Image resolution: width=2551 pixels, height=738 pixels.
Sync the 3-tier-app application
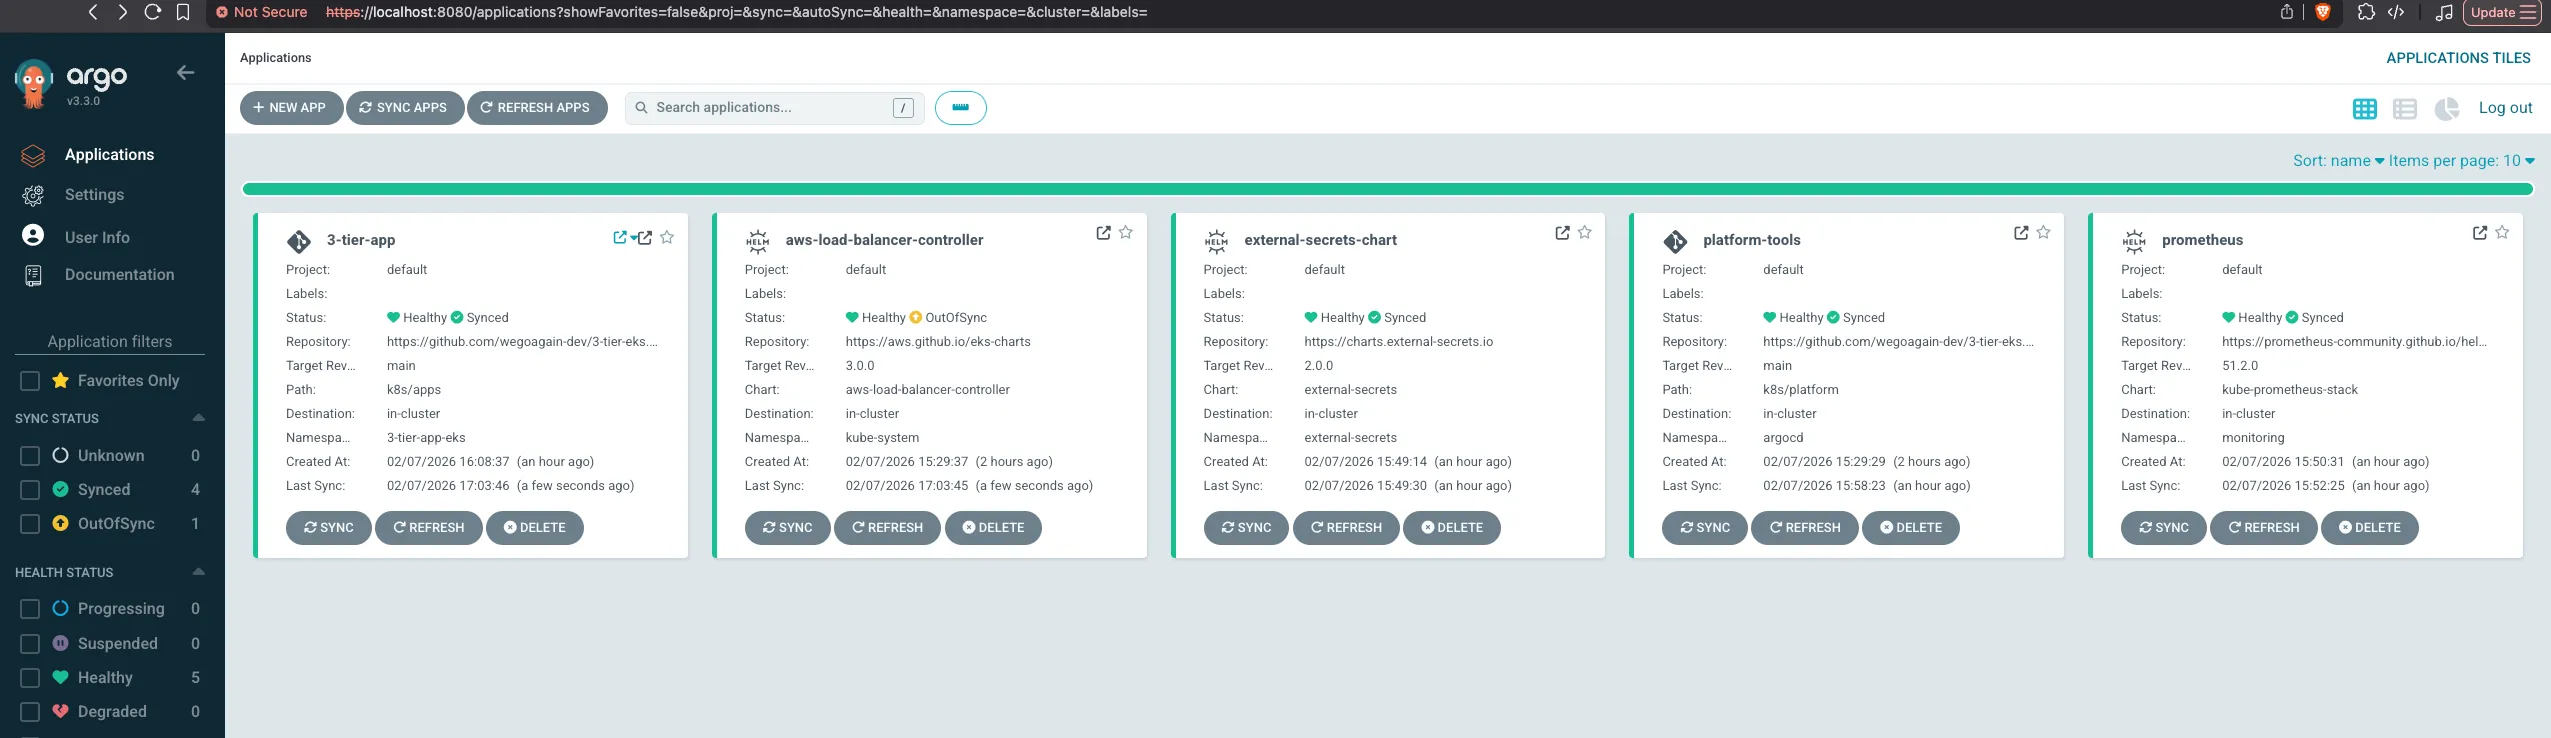(x=328, y=528)
